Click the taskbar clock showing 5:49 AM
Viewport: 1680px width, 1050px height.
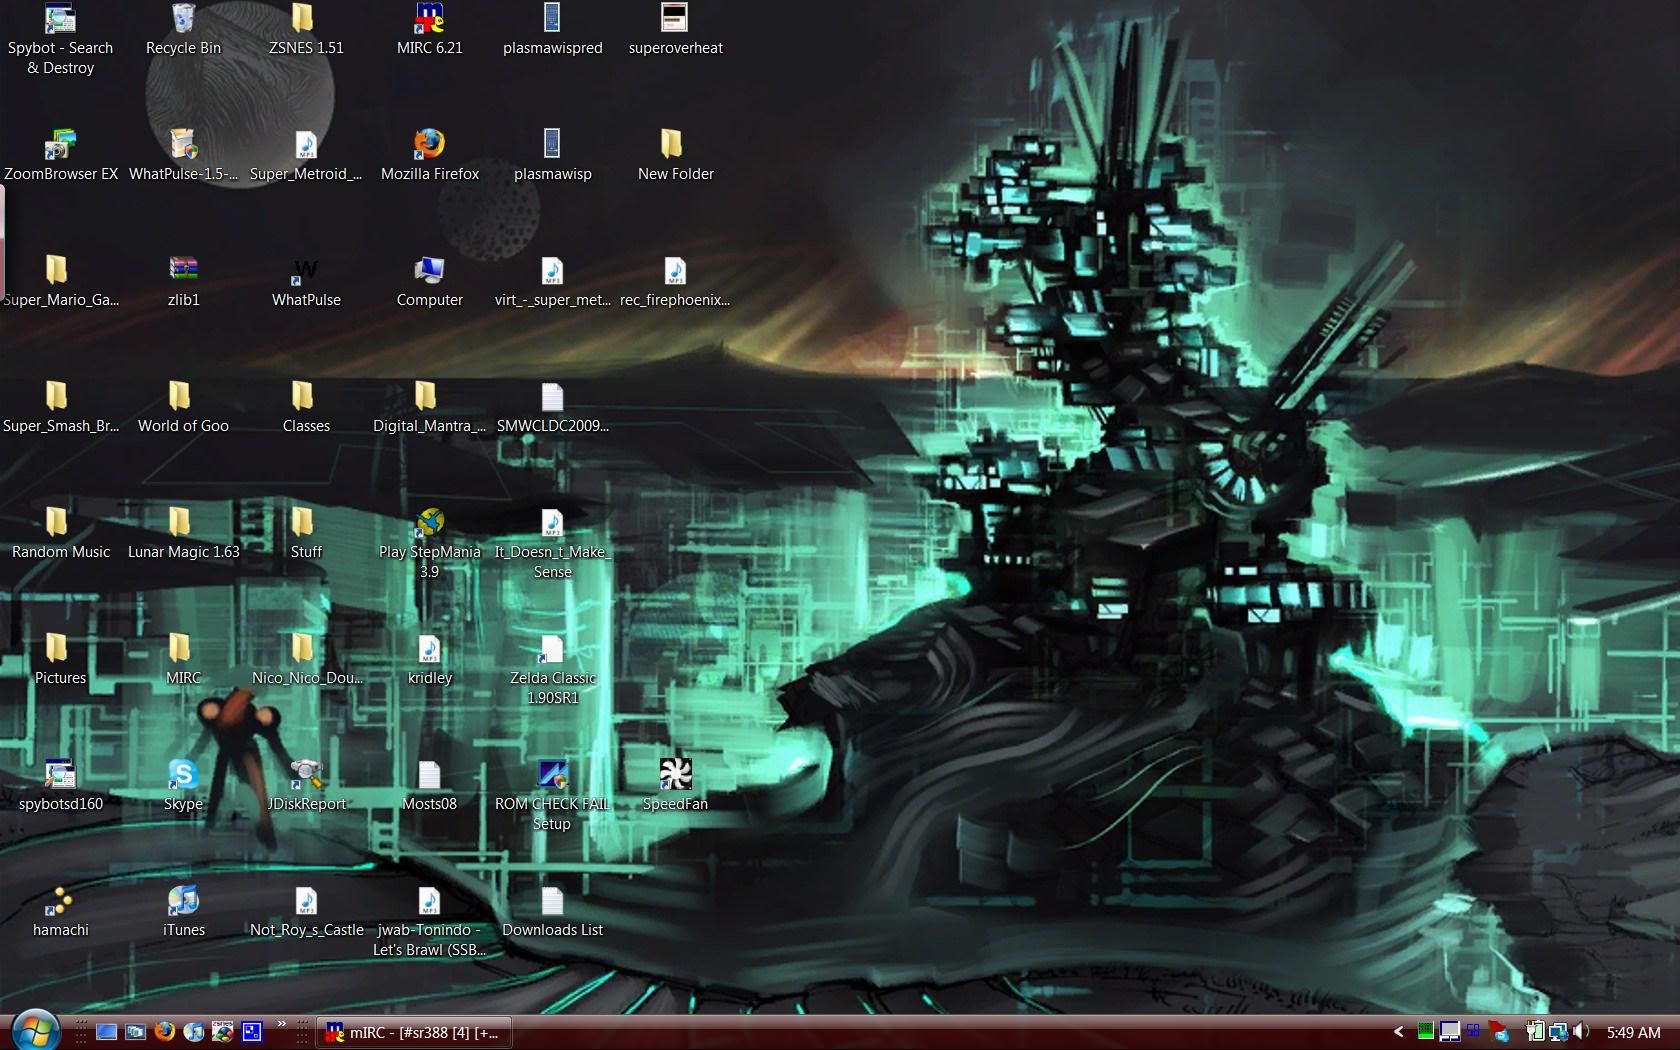pyautogui.click(x=1633, y=1032)
